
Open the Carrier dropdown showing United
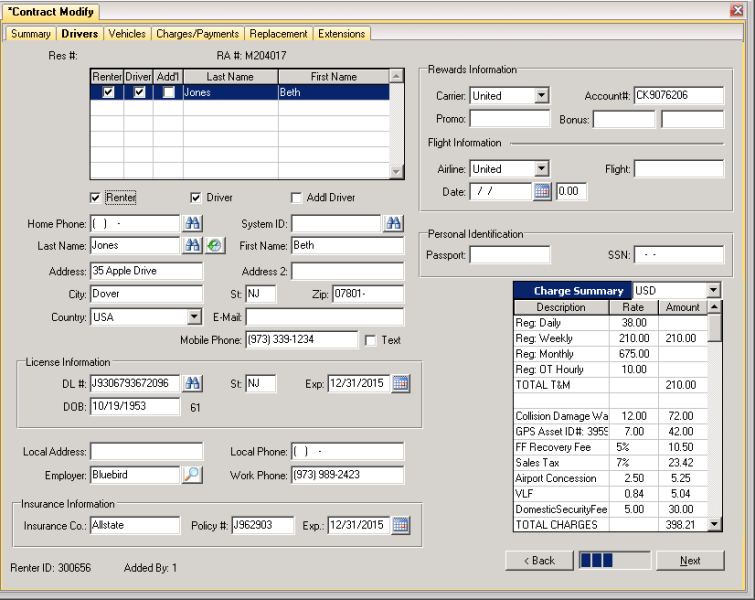(542, 95)
